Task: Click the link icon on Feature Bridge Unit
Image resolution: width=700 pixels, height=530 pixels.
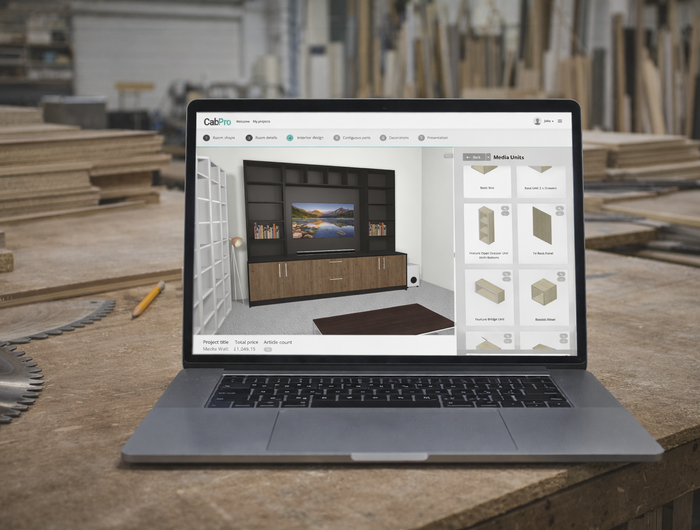Action: tap(505, 275)
